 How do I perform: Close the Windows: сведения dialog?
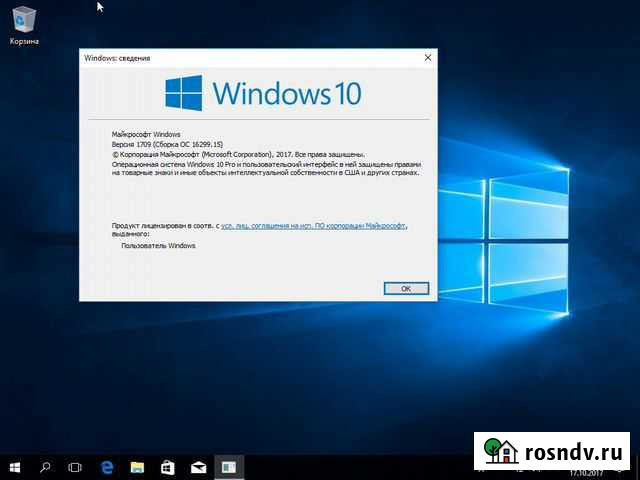pyautogui.click(x=428, y=58)
